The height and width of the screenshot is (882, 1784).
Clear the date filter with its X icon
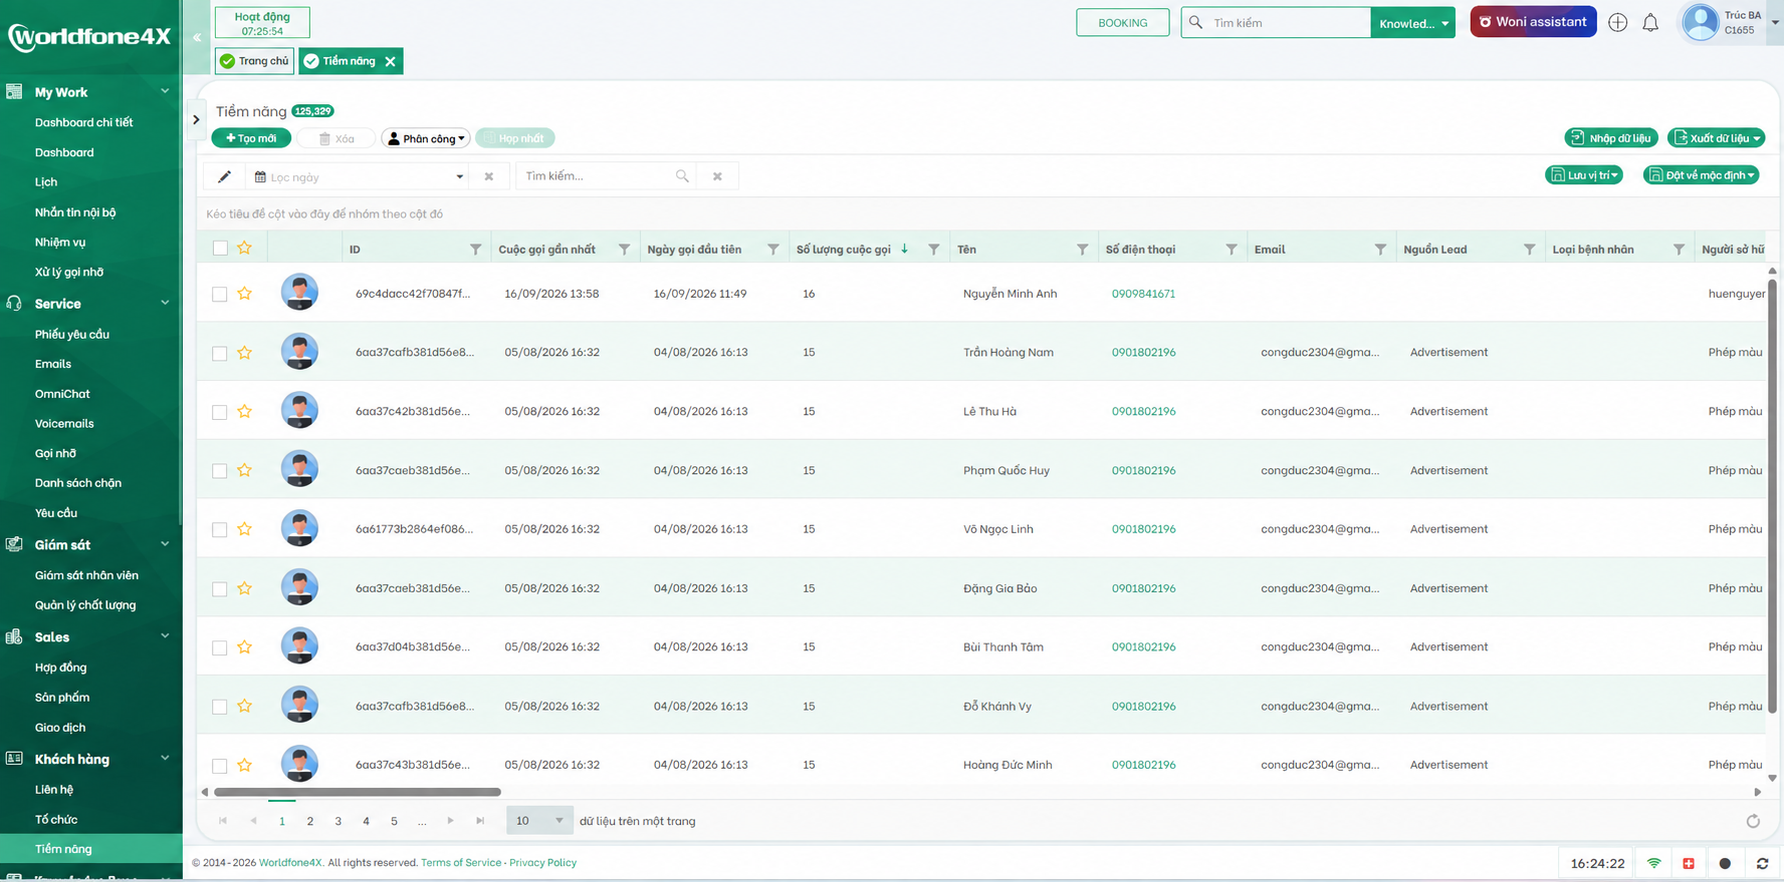[489, 177]
